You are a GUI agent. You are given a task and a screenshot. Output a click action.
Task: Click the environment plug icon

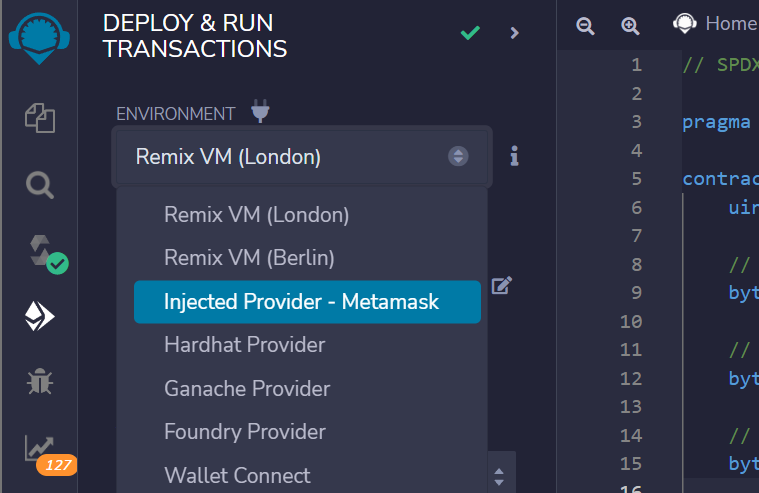pos(260,111)
